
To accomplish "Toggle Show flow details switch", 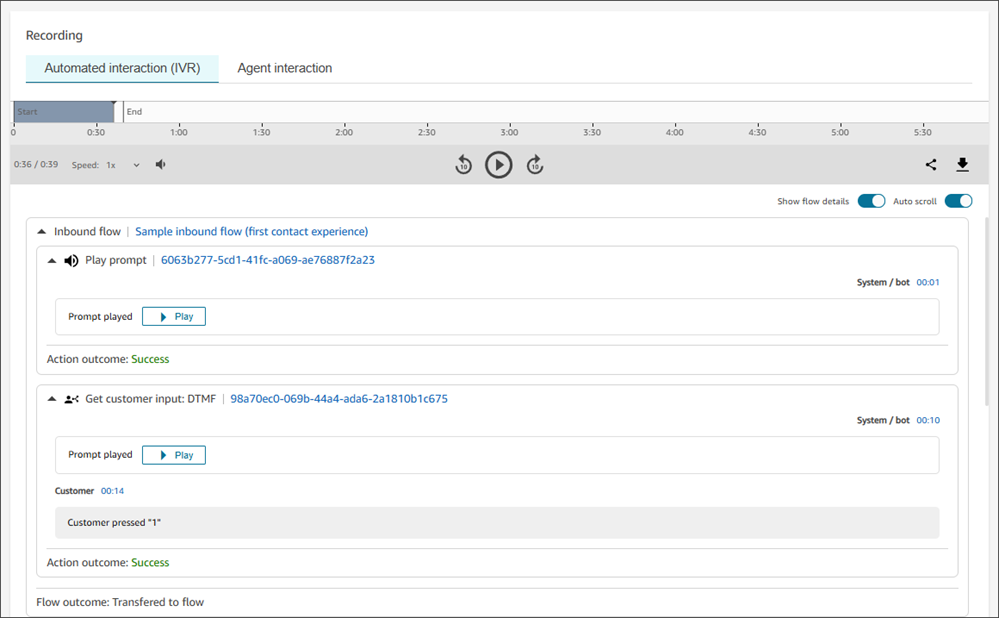I will point(871,201).
